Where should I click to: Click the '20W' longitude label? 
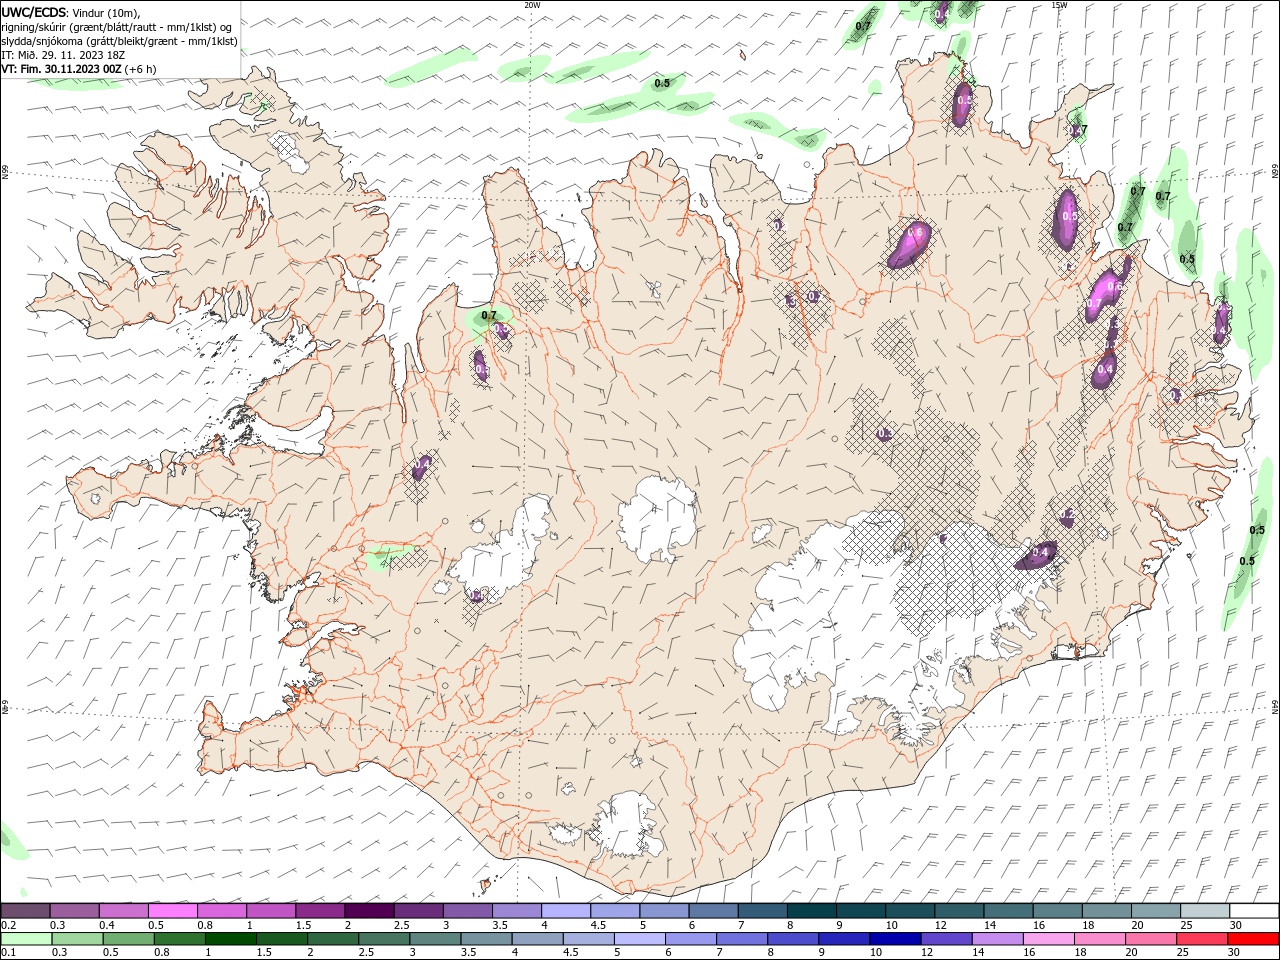pos(532,5)
